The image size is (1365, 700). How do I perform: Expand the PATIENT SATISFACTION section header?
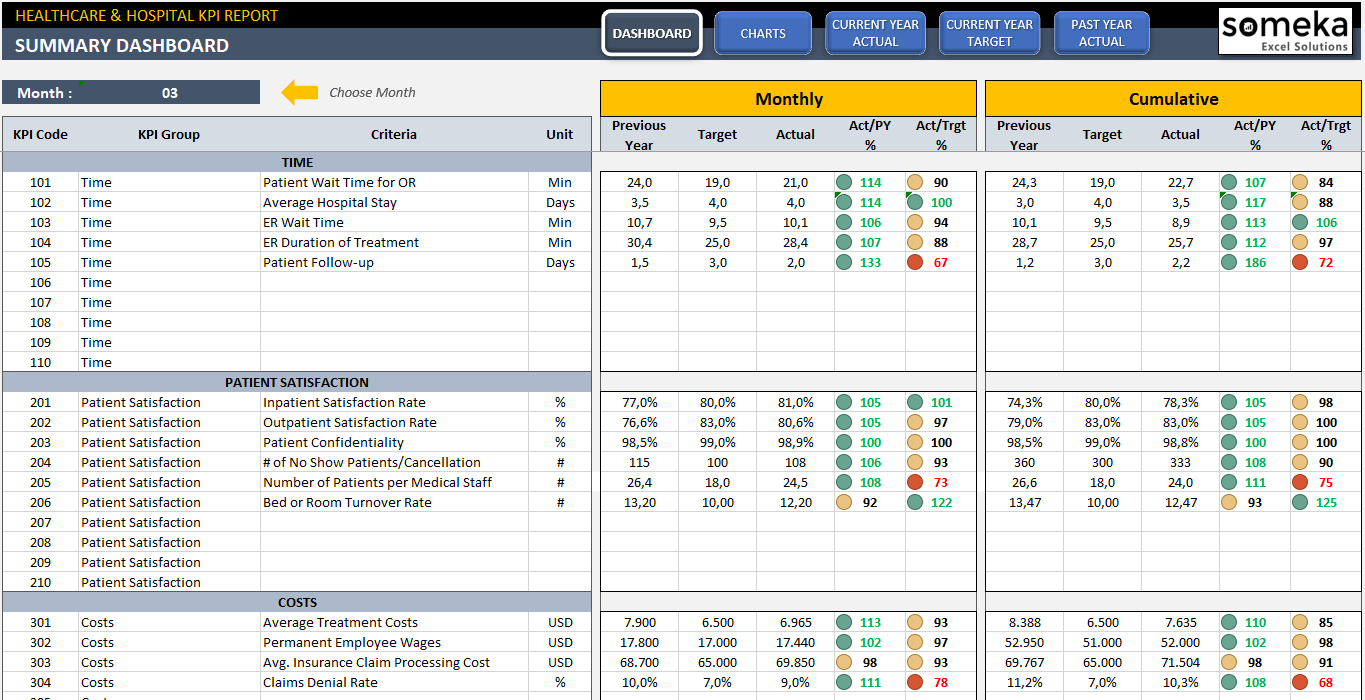tap(295, 382)
